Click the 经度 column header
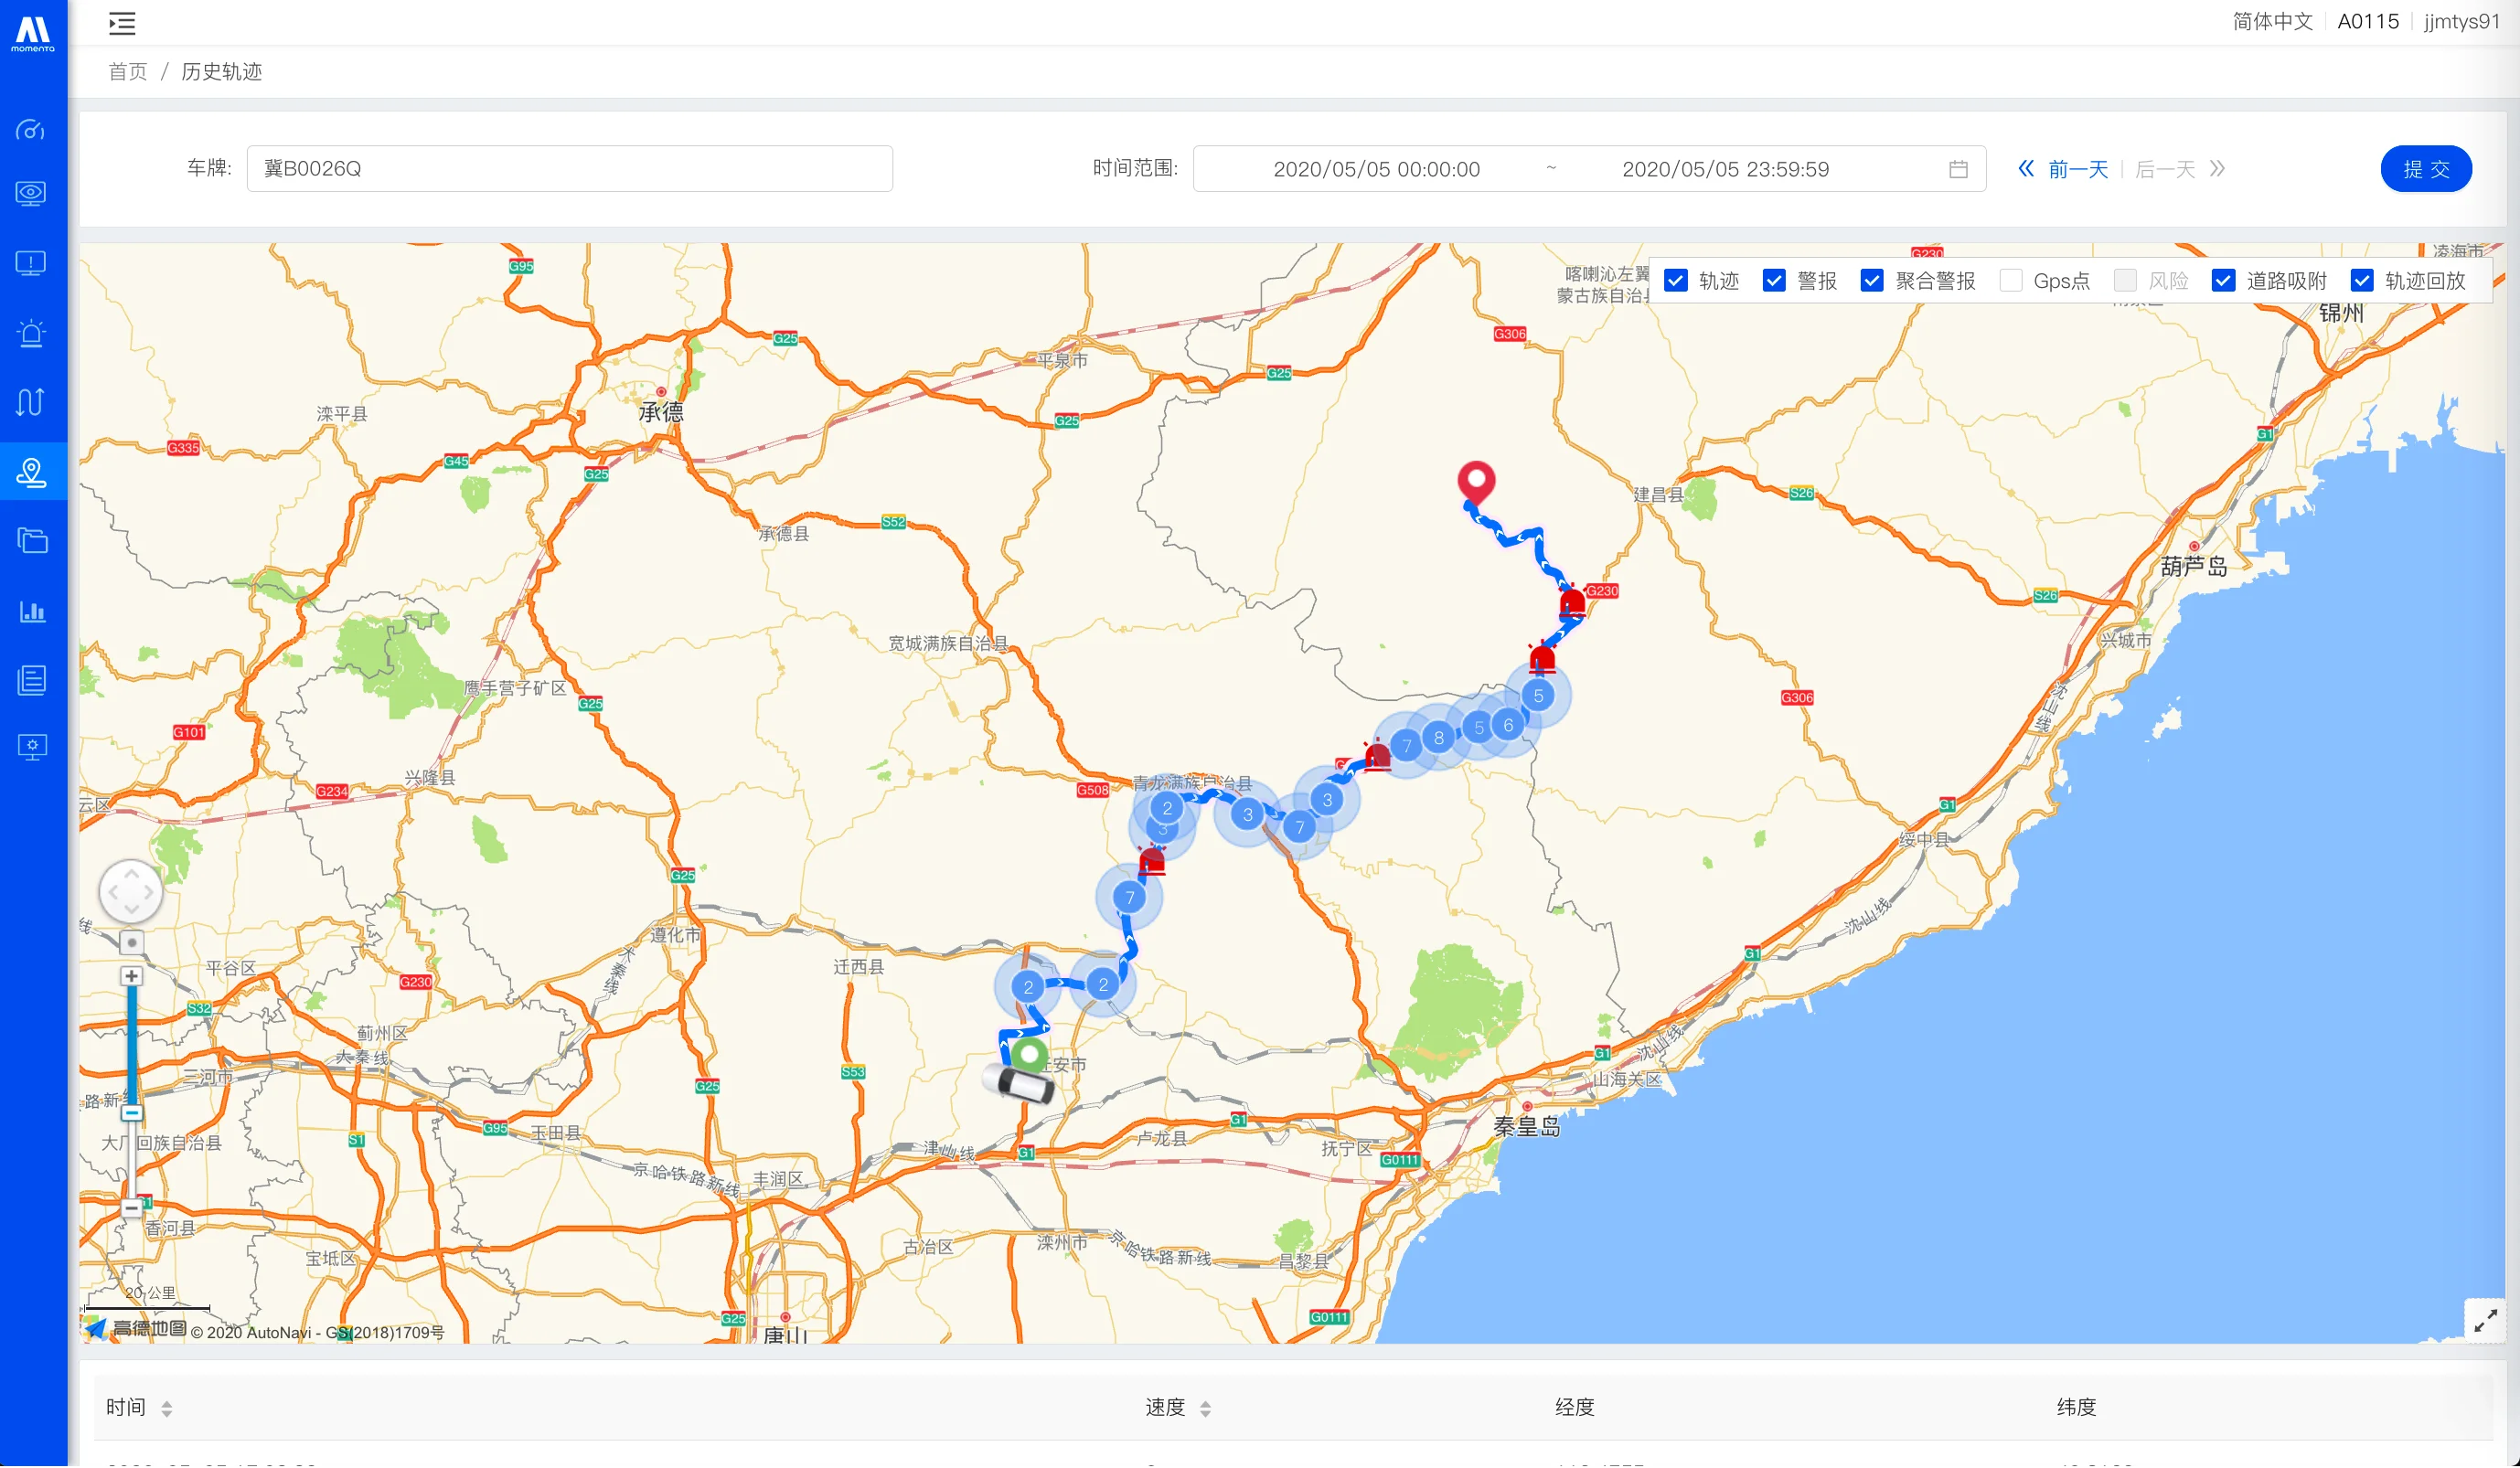Image resolution: width=2520 pixels, height=1468 pixels. click(x=1574, y=1408)
